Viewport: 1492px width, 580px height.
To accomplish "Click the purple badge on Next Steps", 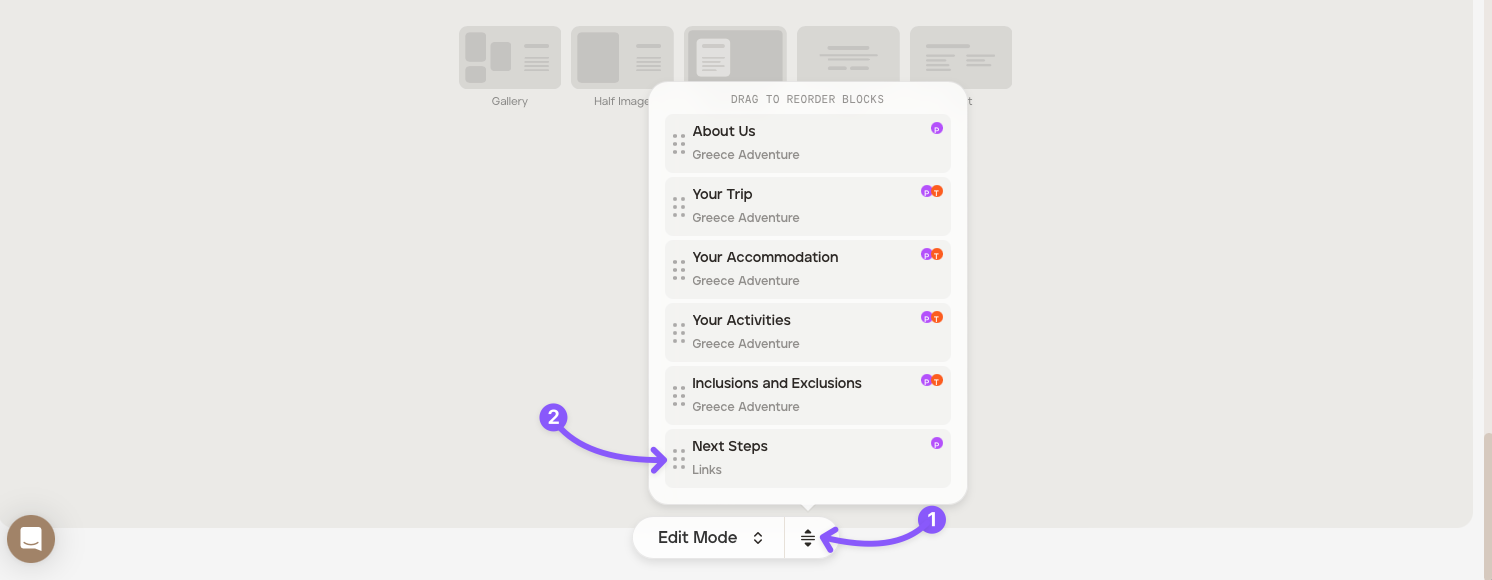I will coord(937,443).
